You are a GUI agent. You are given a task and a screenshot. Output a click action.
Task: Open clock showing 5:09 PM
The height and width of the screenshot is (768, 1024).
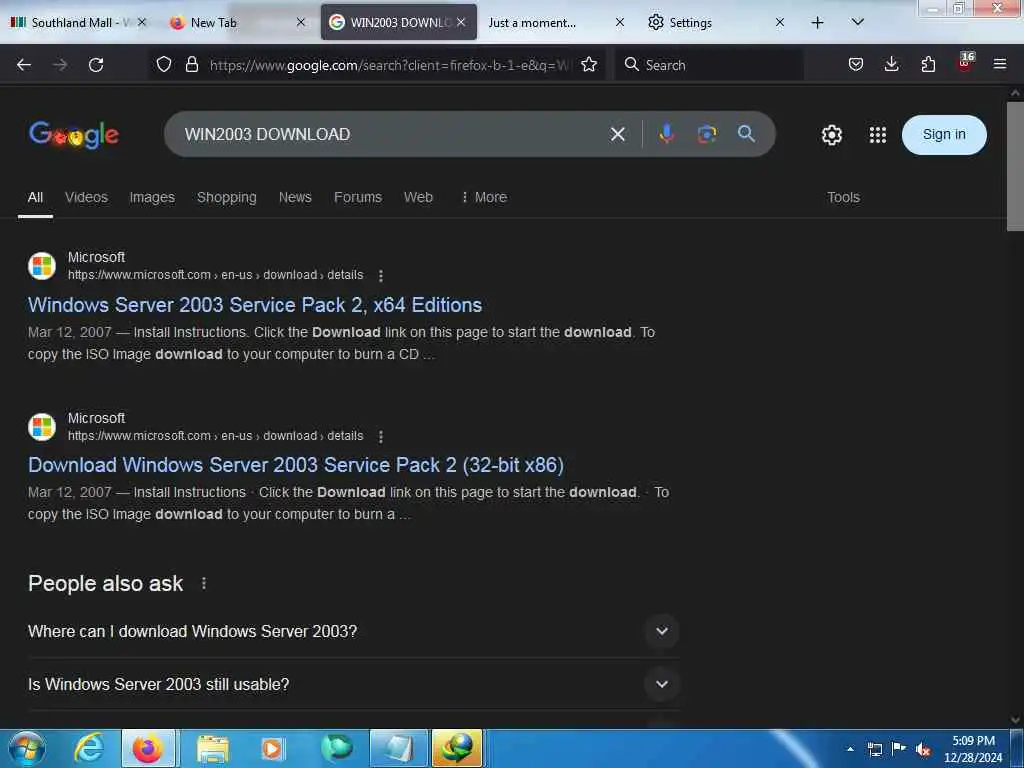tap(973, 749)
